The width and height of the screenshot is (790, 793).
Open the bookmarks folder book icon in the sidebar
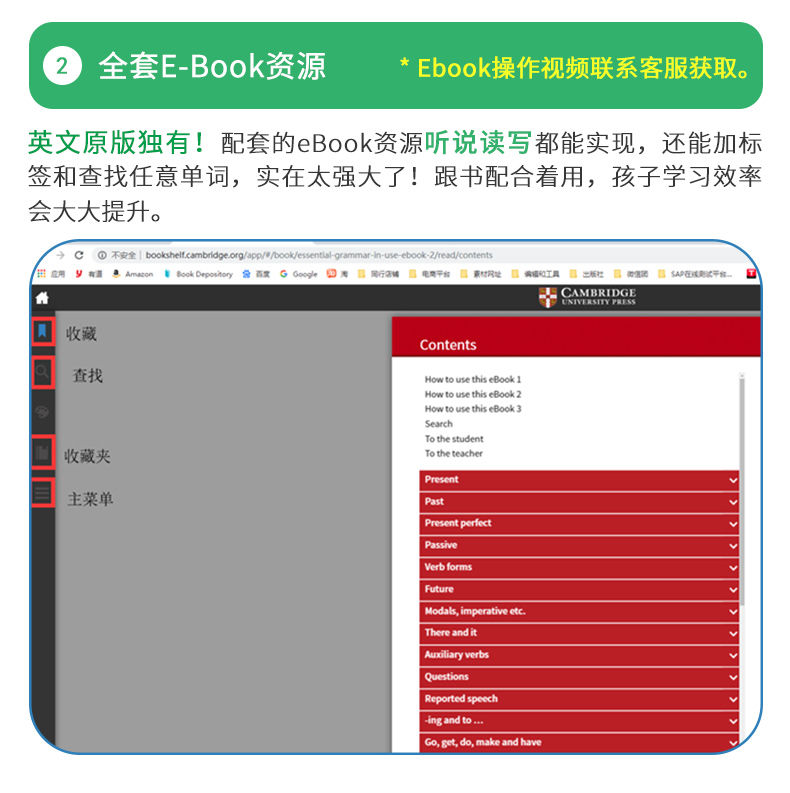[42, 452]
